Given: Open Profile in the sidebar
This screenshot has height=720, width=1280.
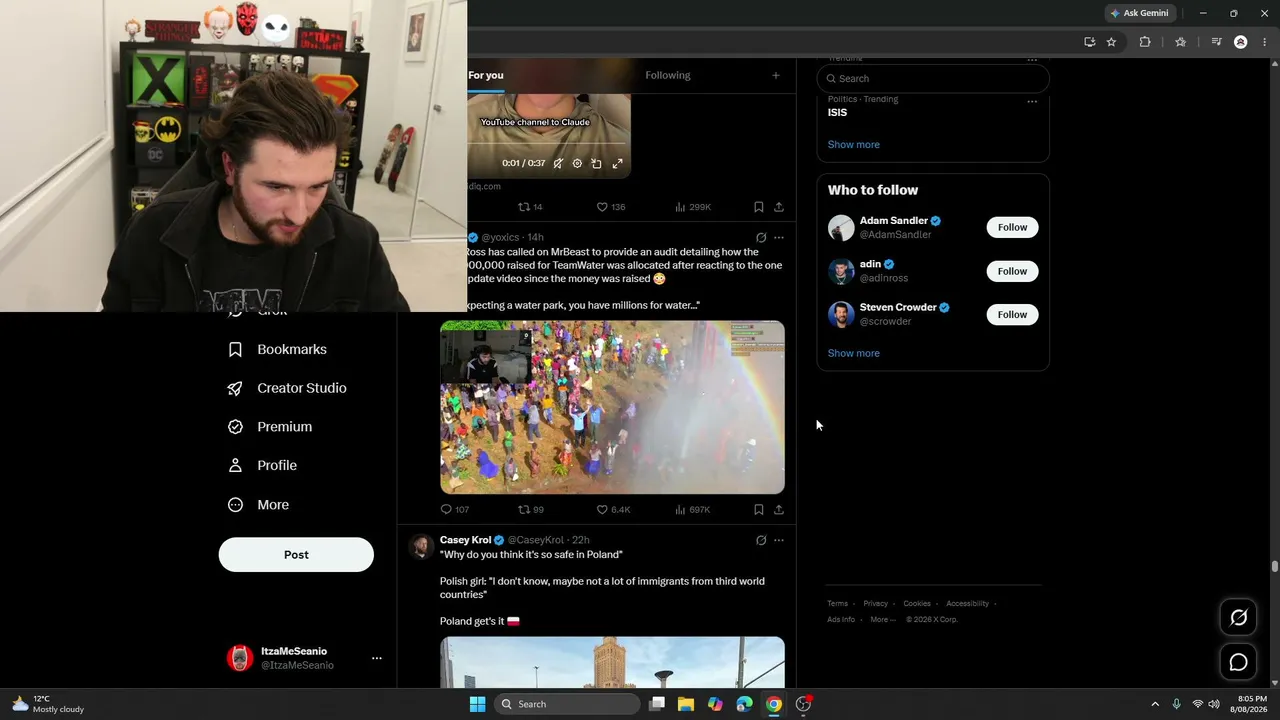Looking at the screenshot, I should 262,466.
